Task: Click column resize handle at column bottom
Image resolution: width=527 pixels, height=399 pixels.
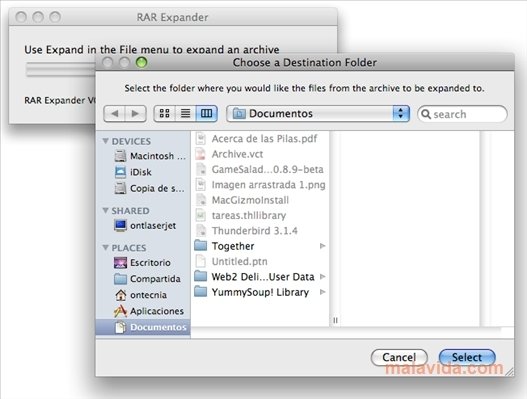Action: point(335,320)
